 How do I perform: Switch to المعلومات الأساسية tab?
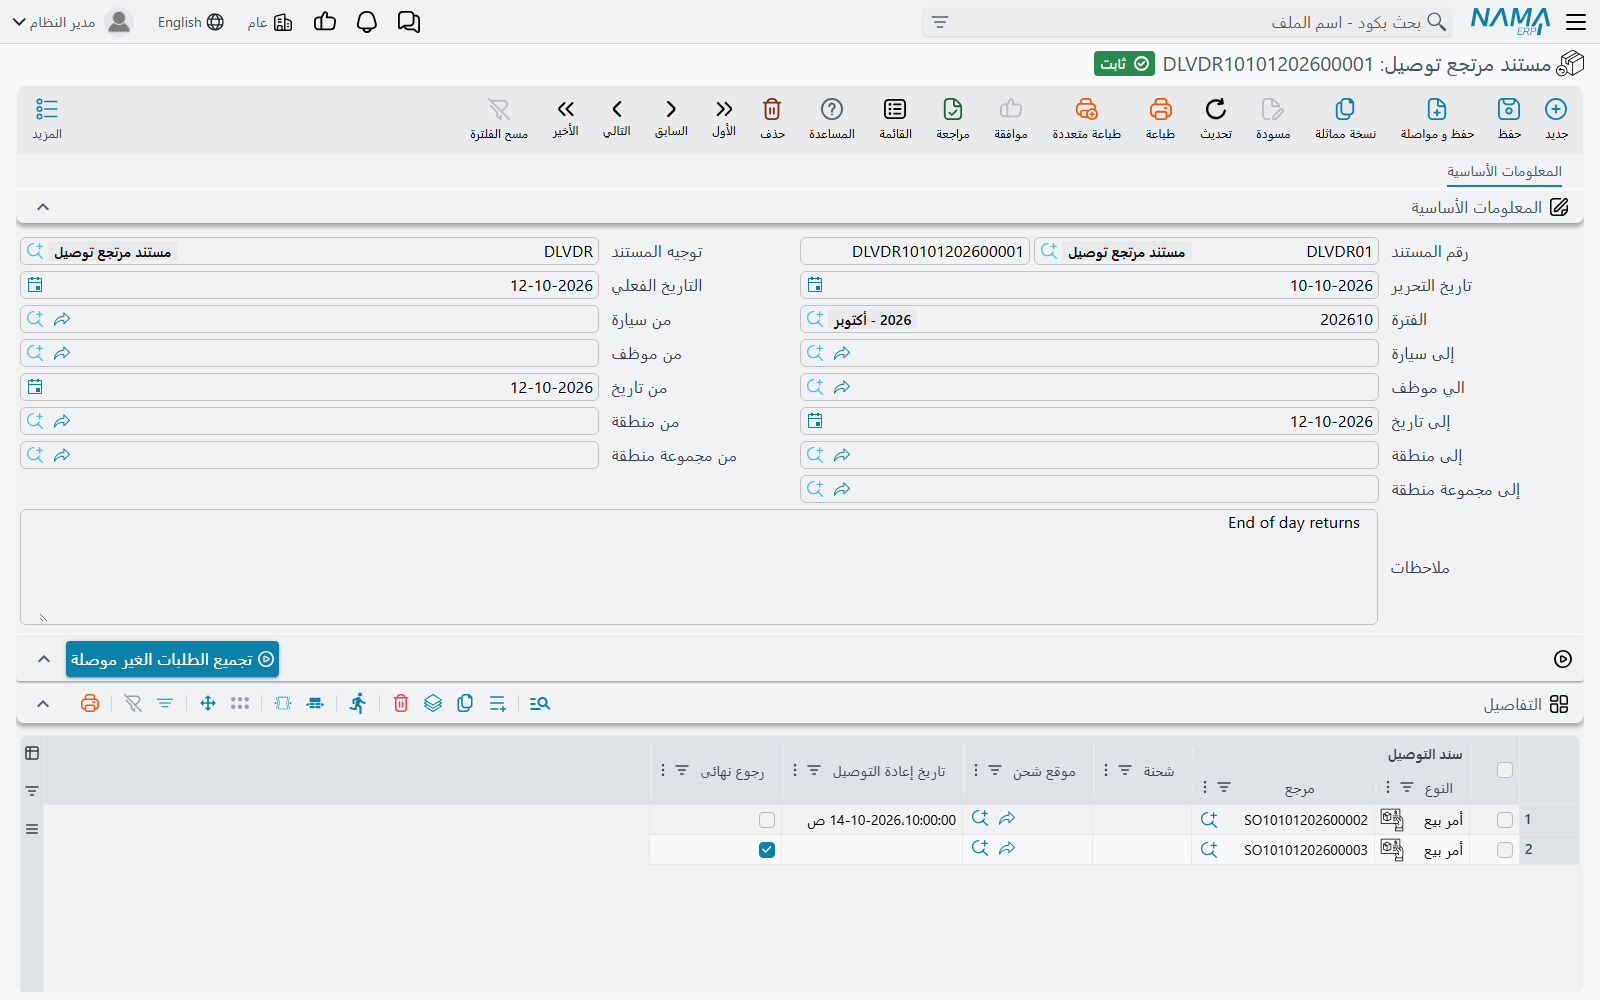click(x=1504, y=172)
